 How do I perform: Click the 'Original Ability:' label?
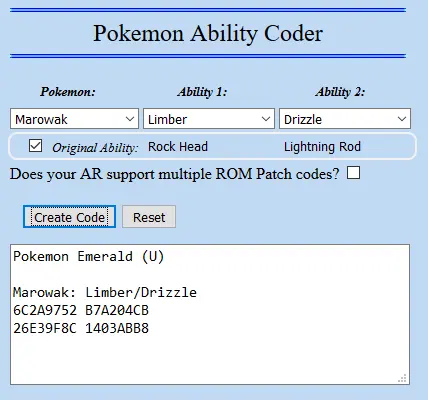click(95, 148)
